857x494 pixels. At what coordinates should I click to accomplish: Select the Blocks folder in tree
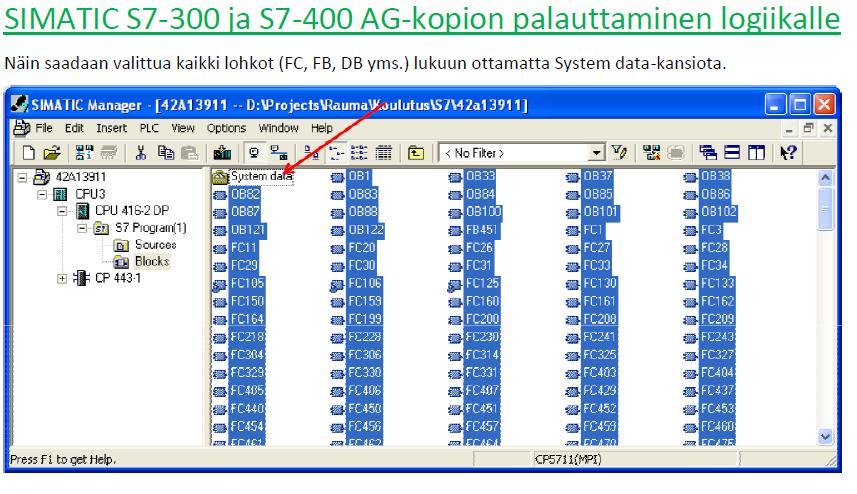pyautogui.click(x=152, y=262)
